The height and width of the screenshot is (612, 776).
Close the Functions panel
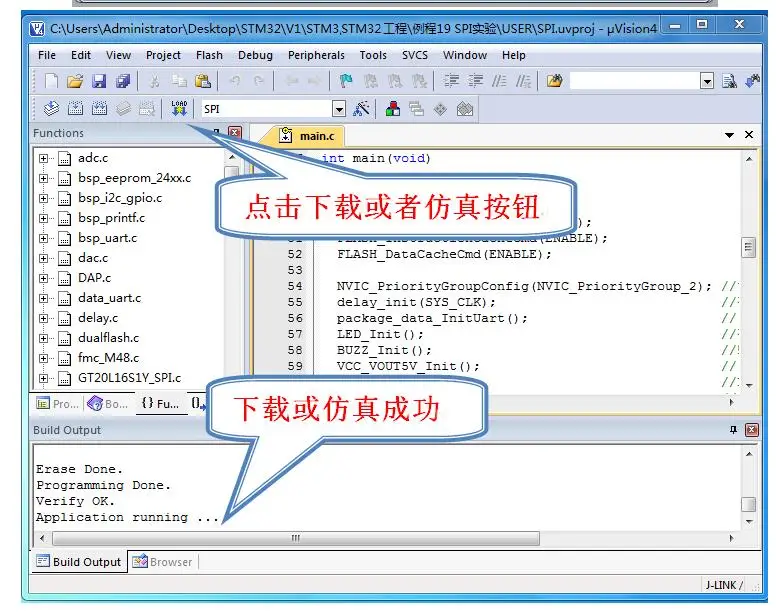[235, 133]
